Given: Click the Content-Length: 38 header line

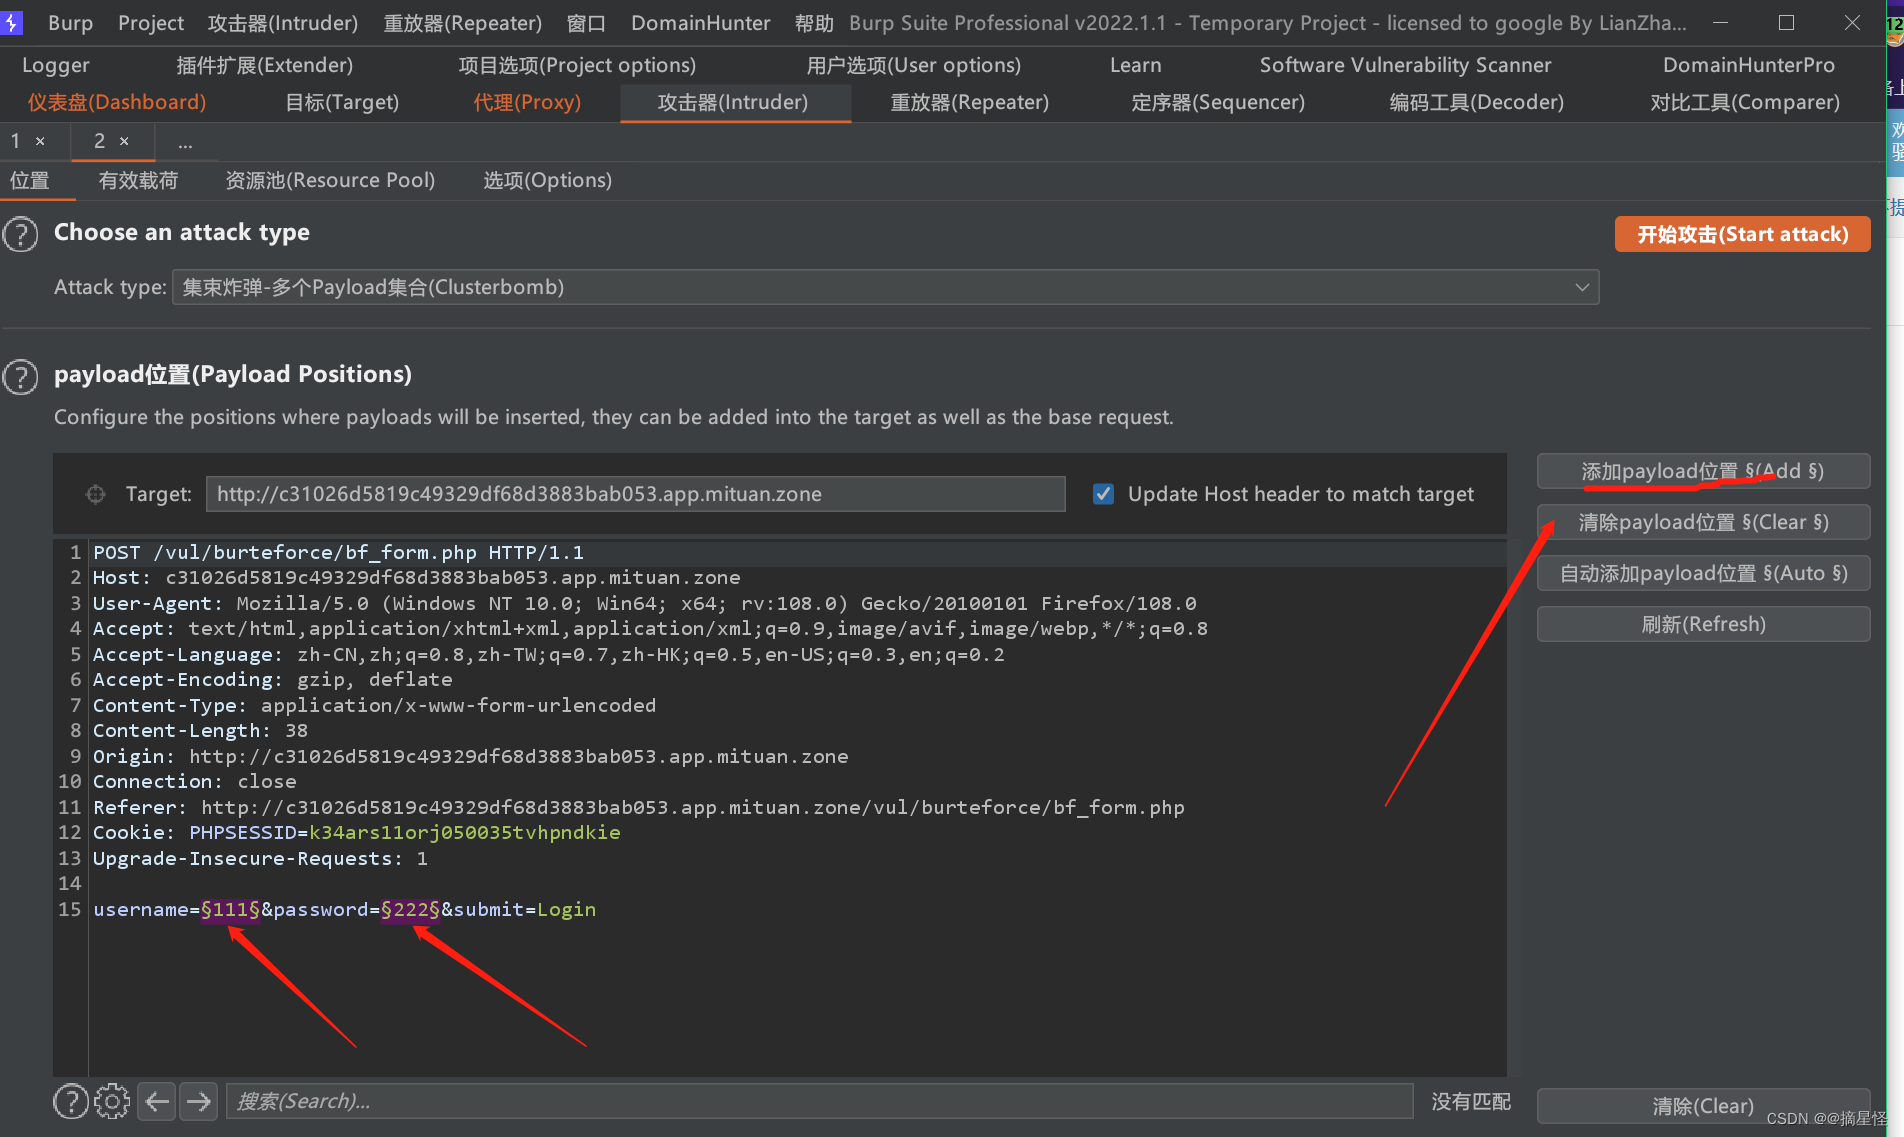Looking at the screenshot, I should click(200, 730).
